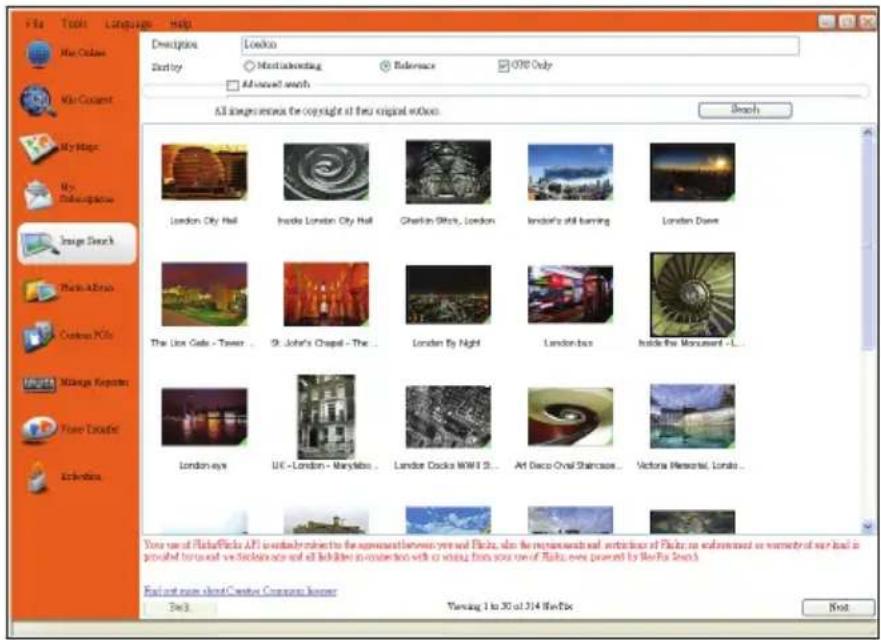
Task: Click the red Flickr API disclaimer text
Action: coord(502,551)
